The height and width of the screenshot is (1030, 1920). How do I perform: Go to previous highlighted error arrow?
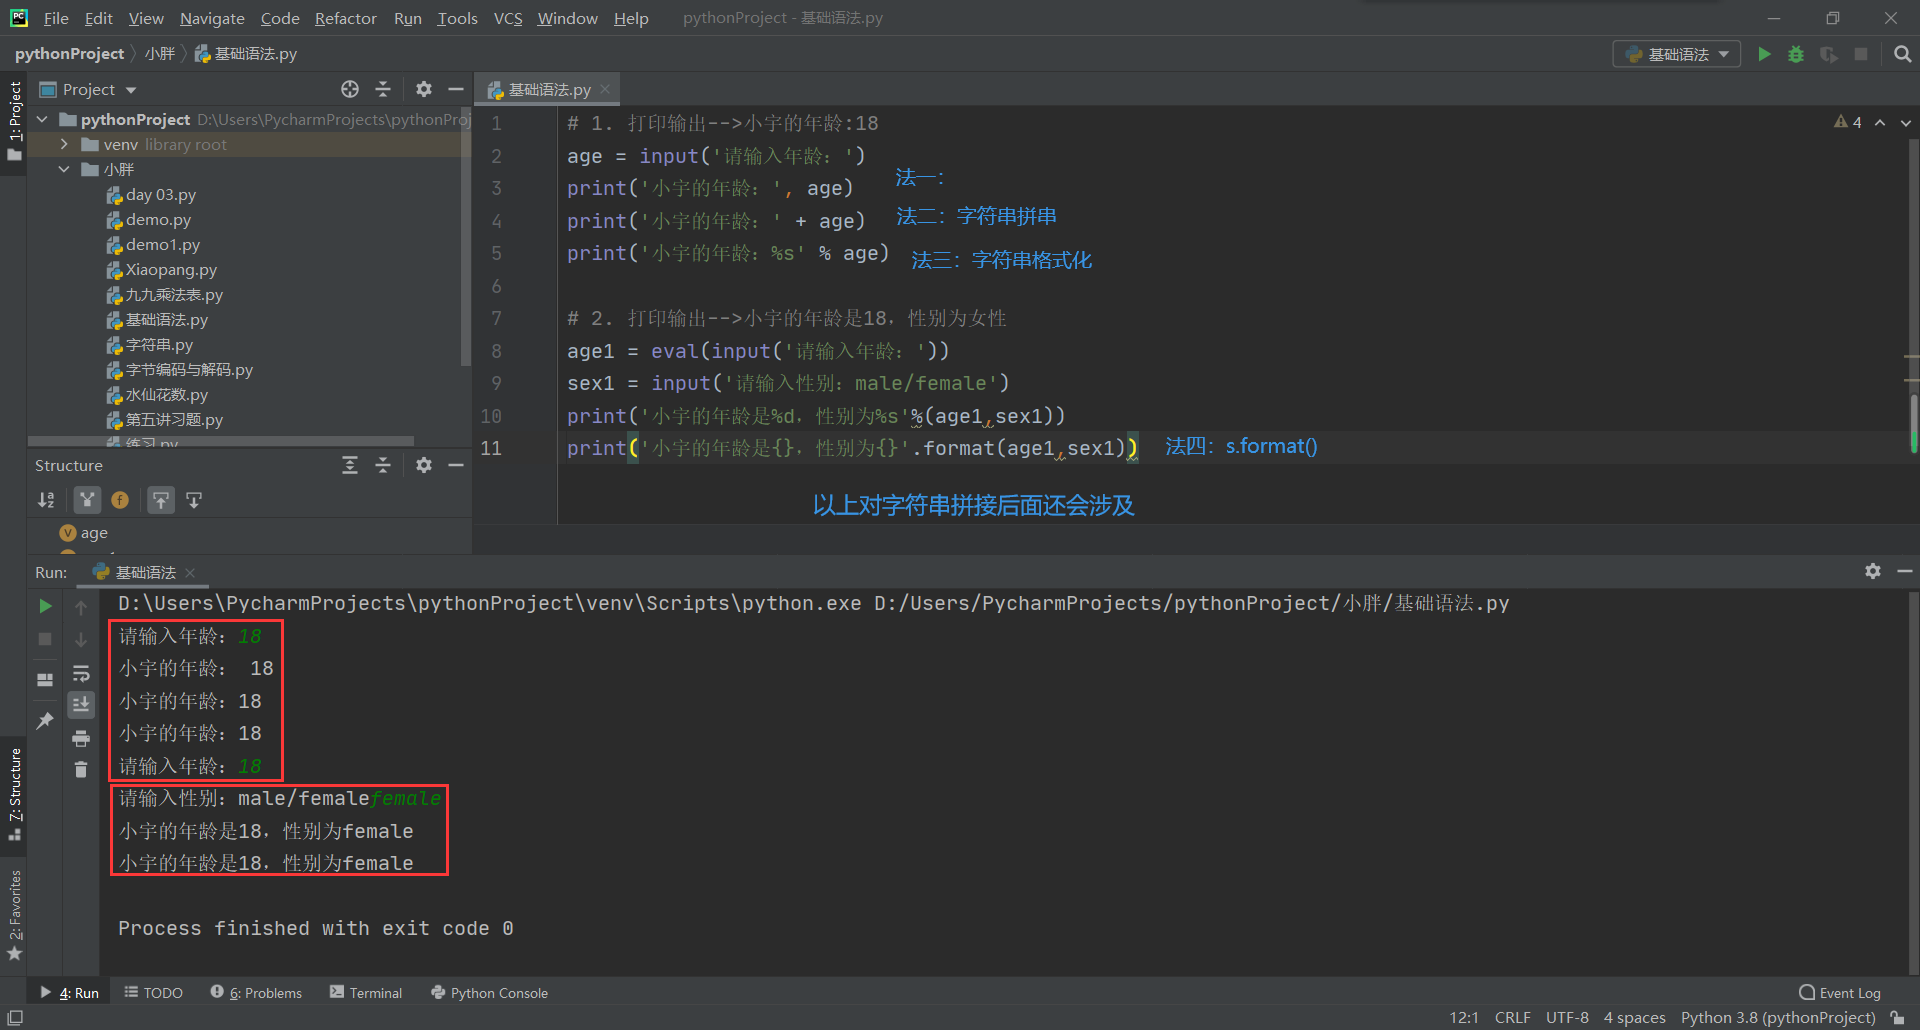tap(1880, 122)
